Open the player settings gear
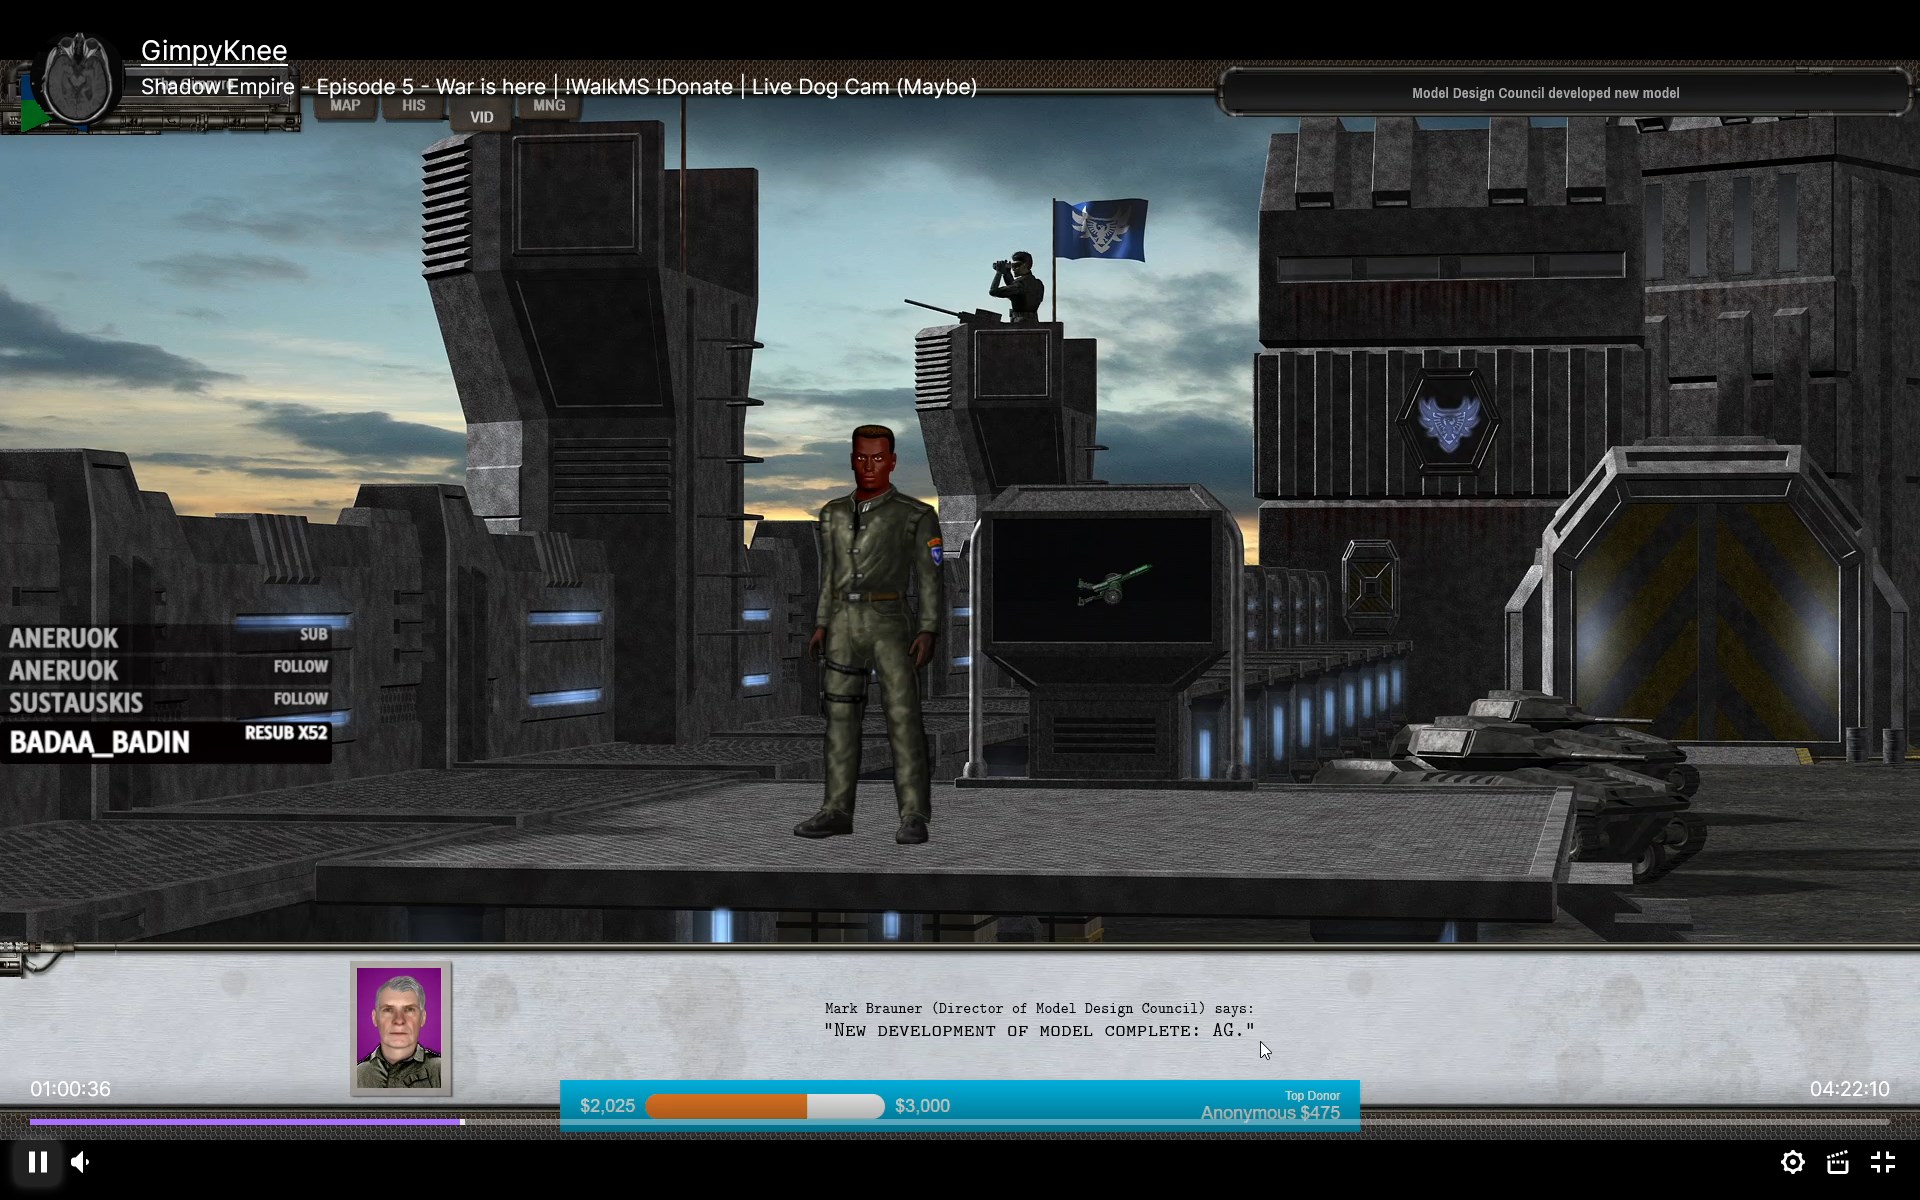Screen dimensions: 1920x1200 1792,1162
